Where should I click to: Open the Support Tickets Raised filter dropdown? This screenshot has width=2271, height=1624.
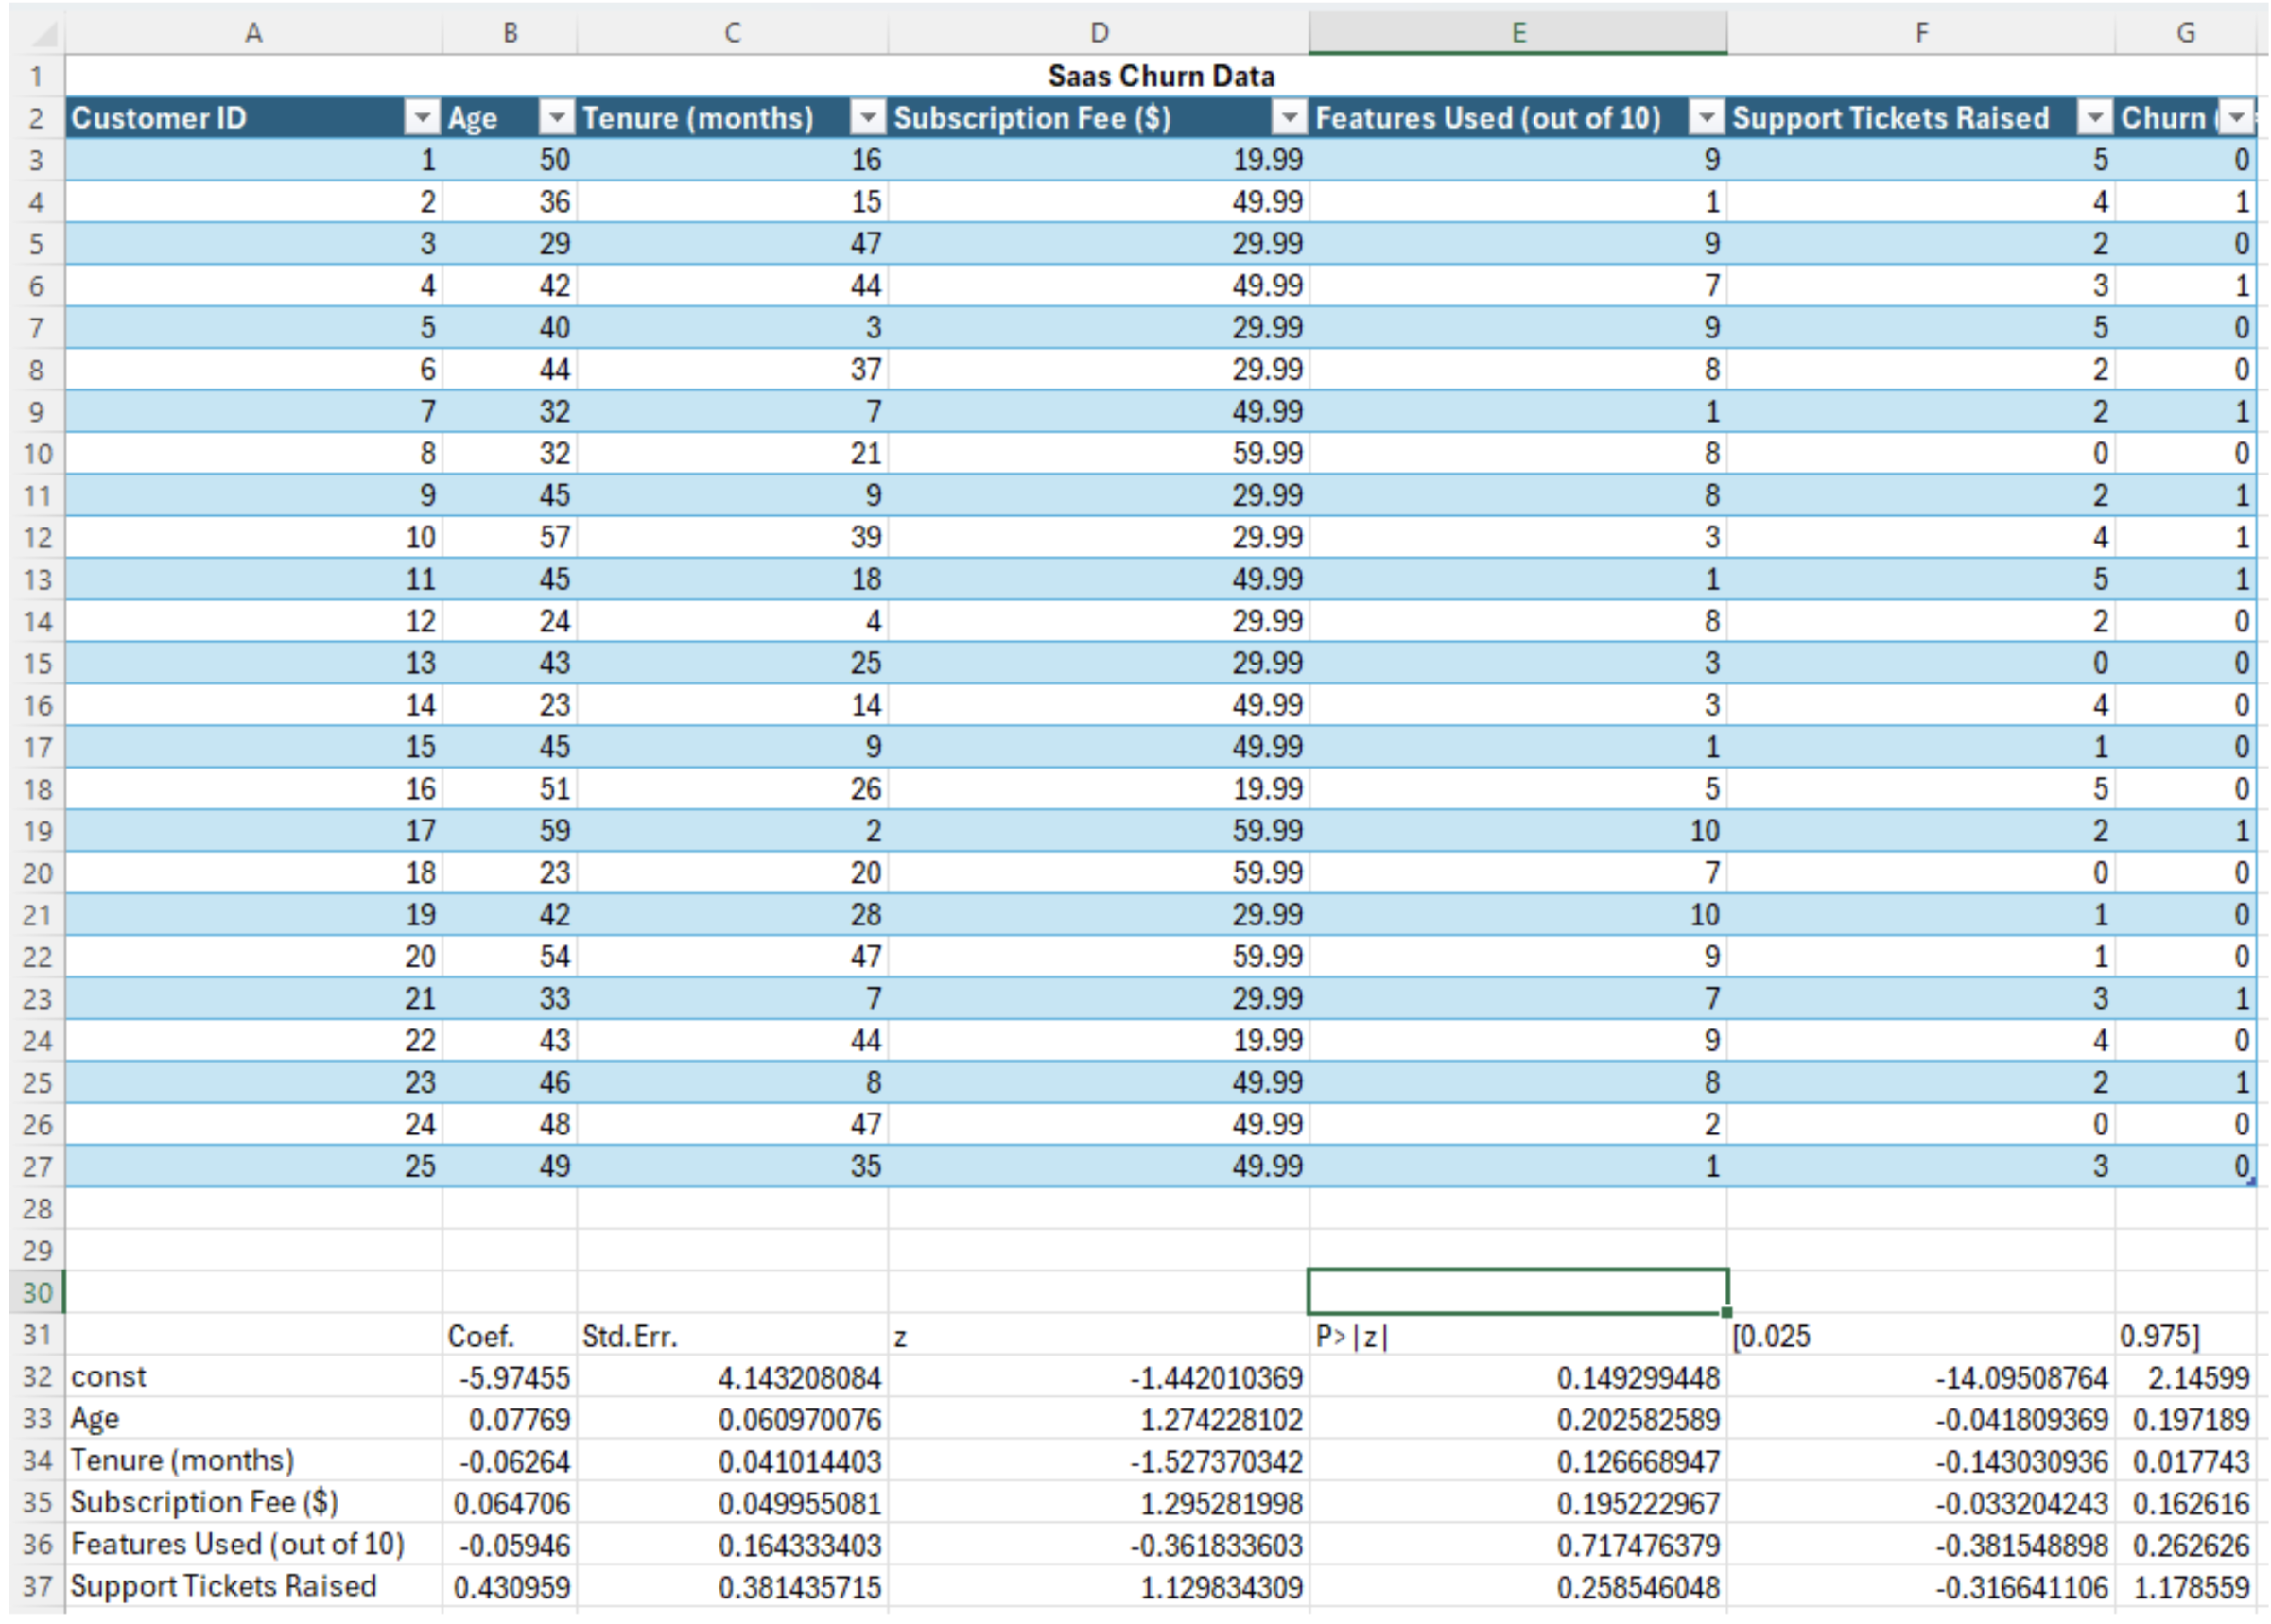tap(2094, 119)
